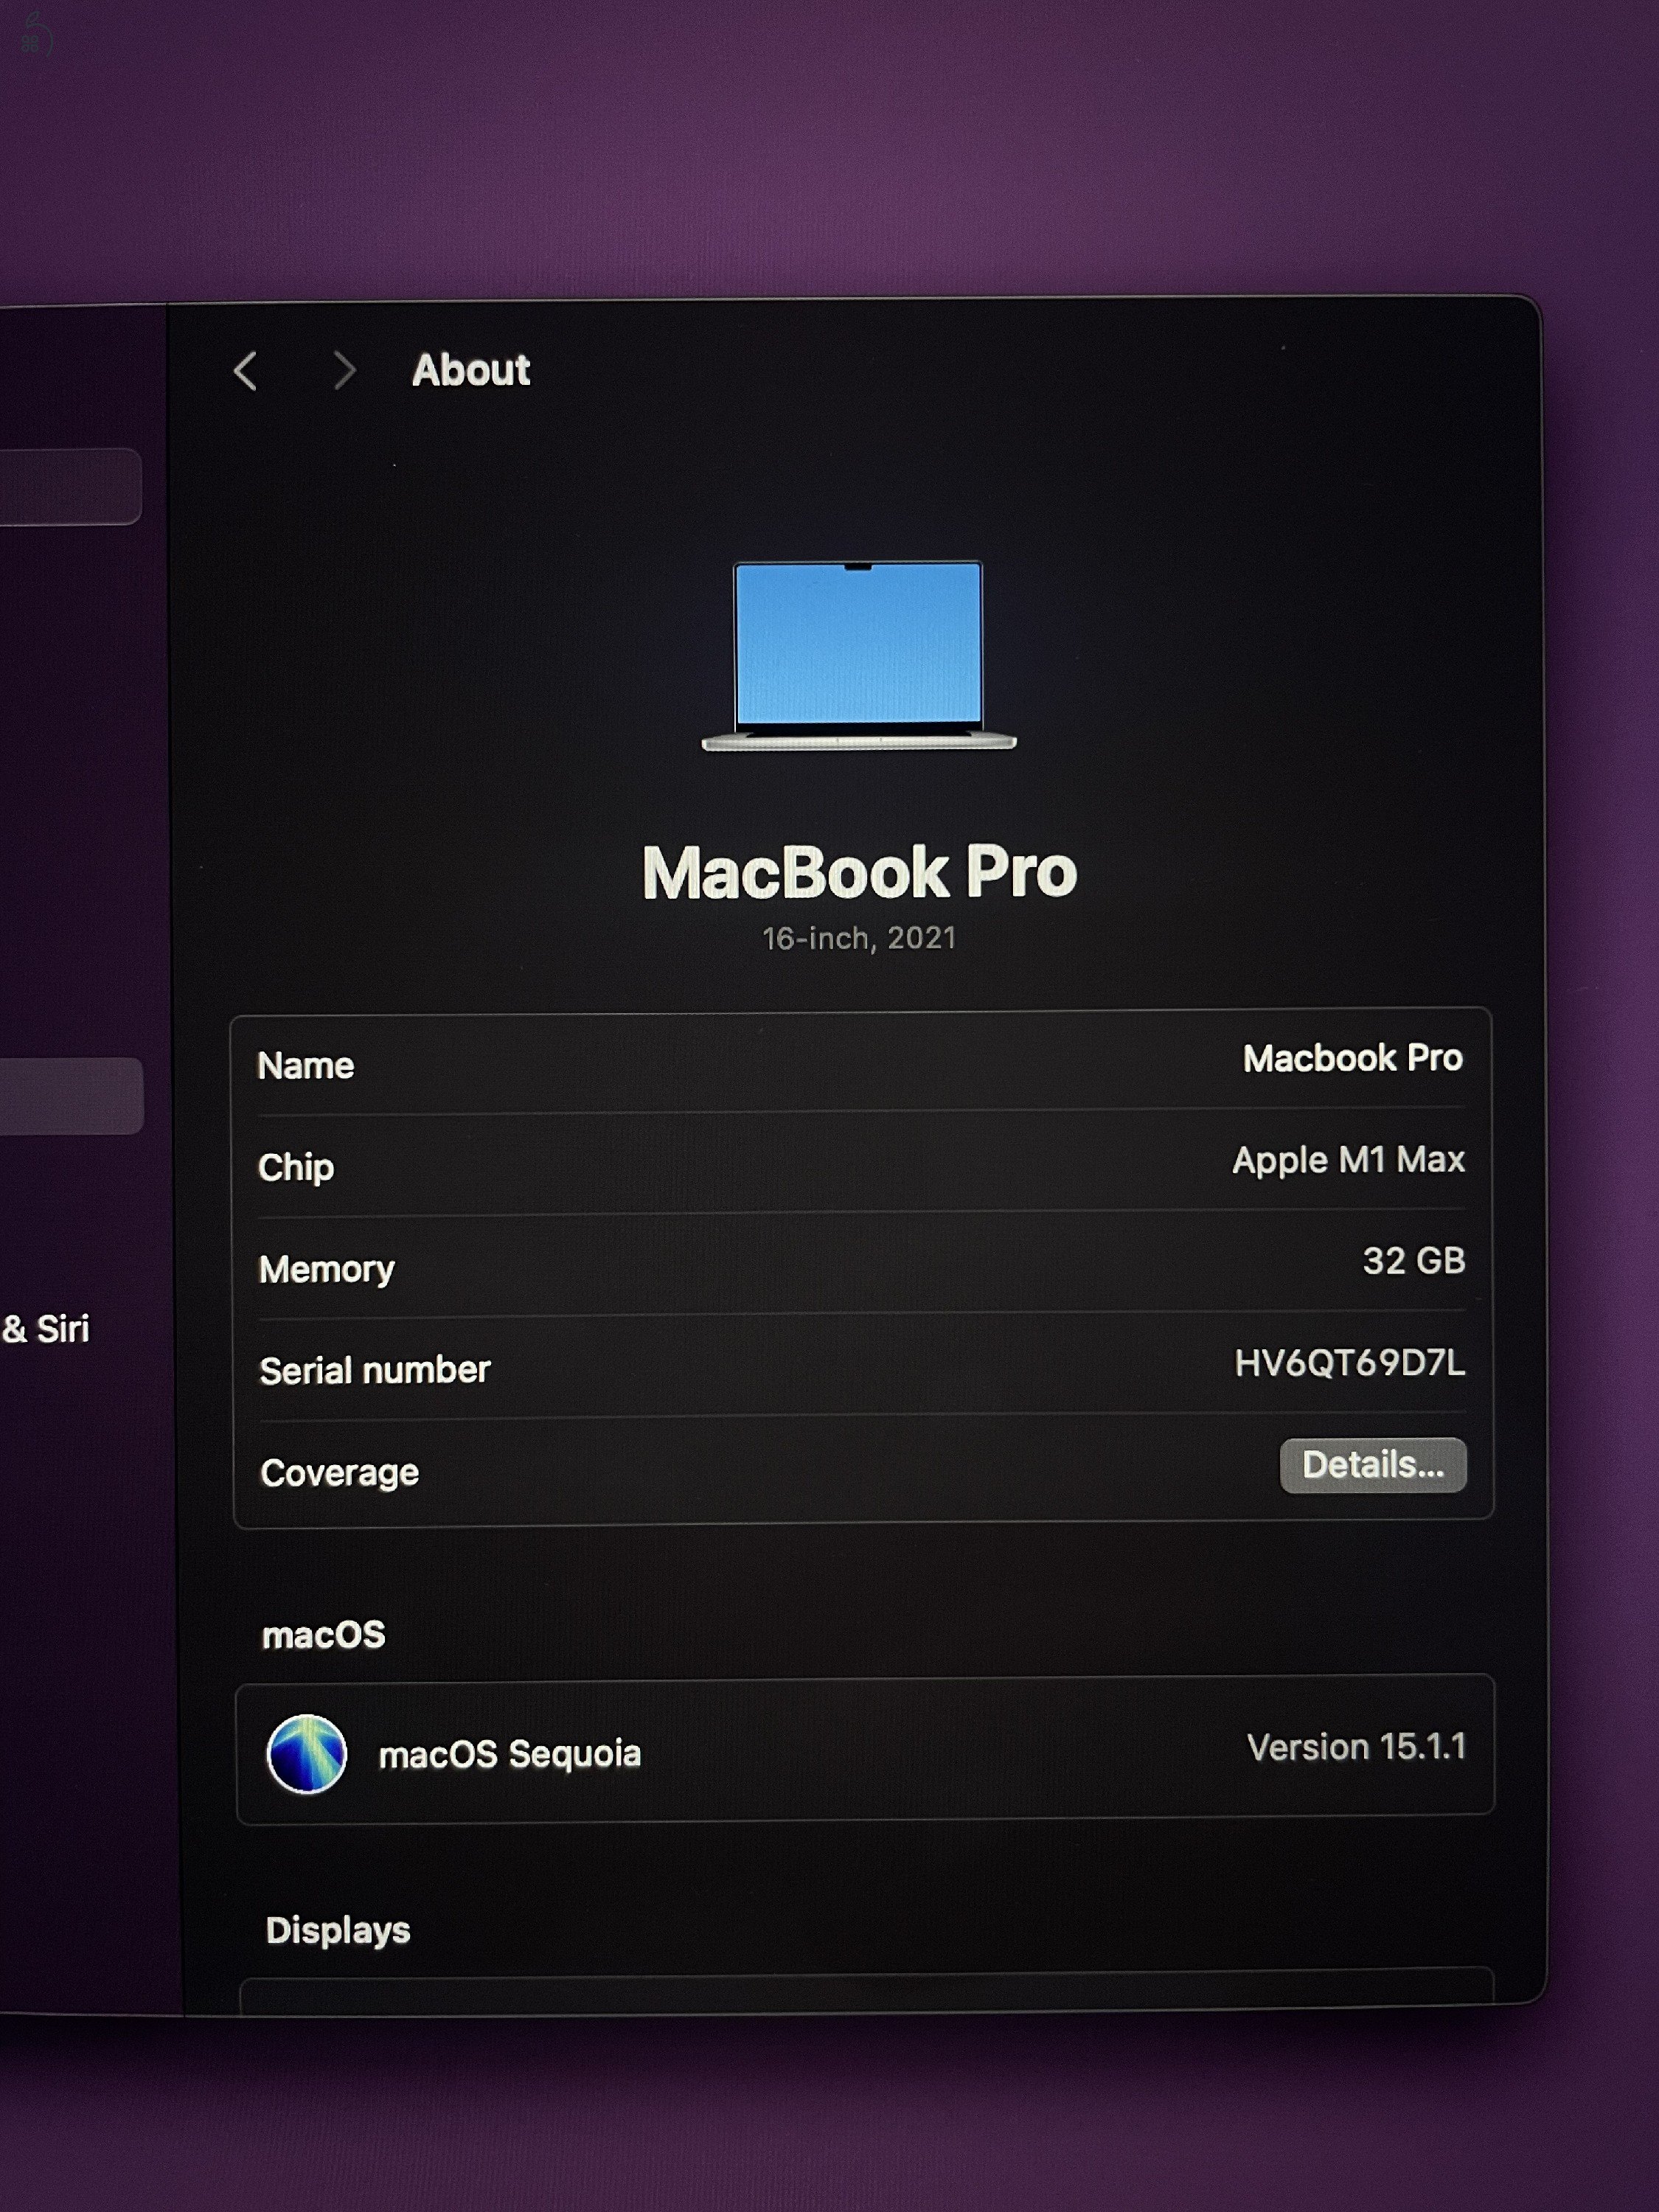This screenshot has width=1659, height=2212.
Task: Click the 'Serial number' row label
Action: tap(375, 1370)
